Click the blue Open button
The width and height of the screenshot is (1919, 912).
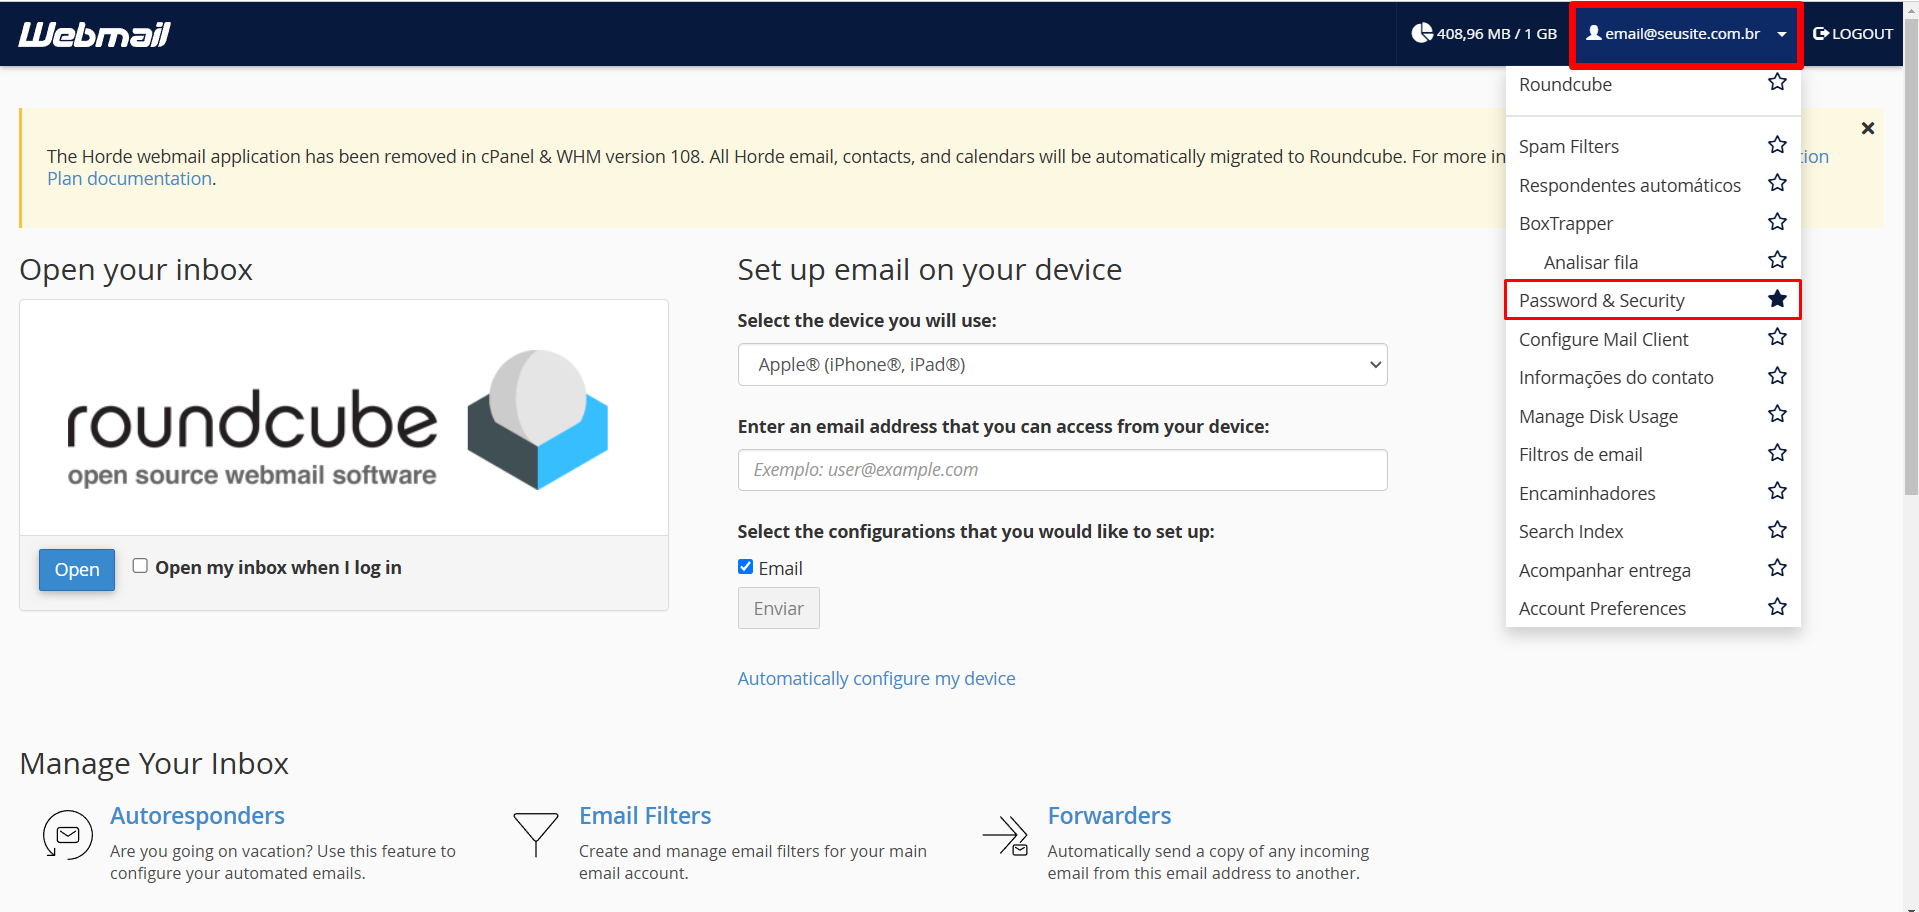click(77, 570)
